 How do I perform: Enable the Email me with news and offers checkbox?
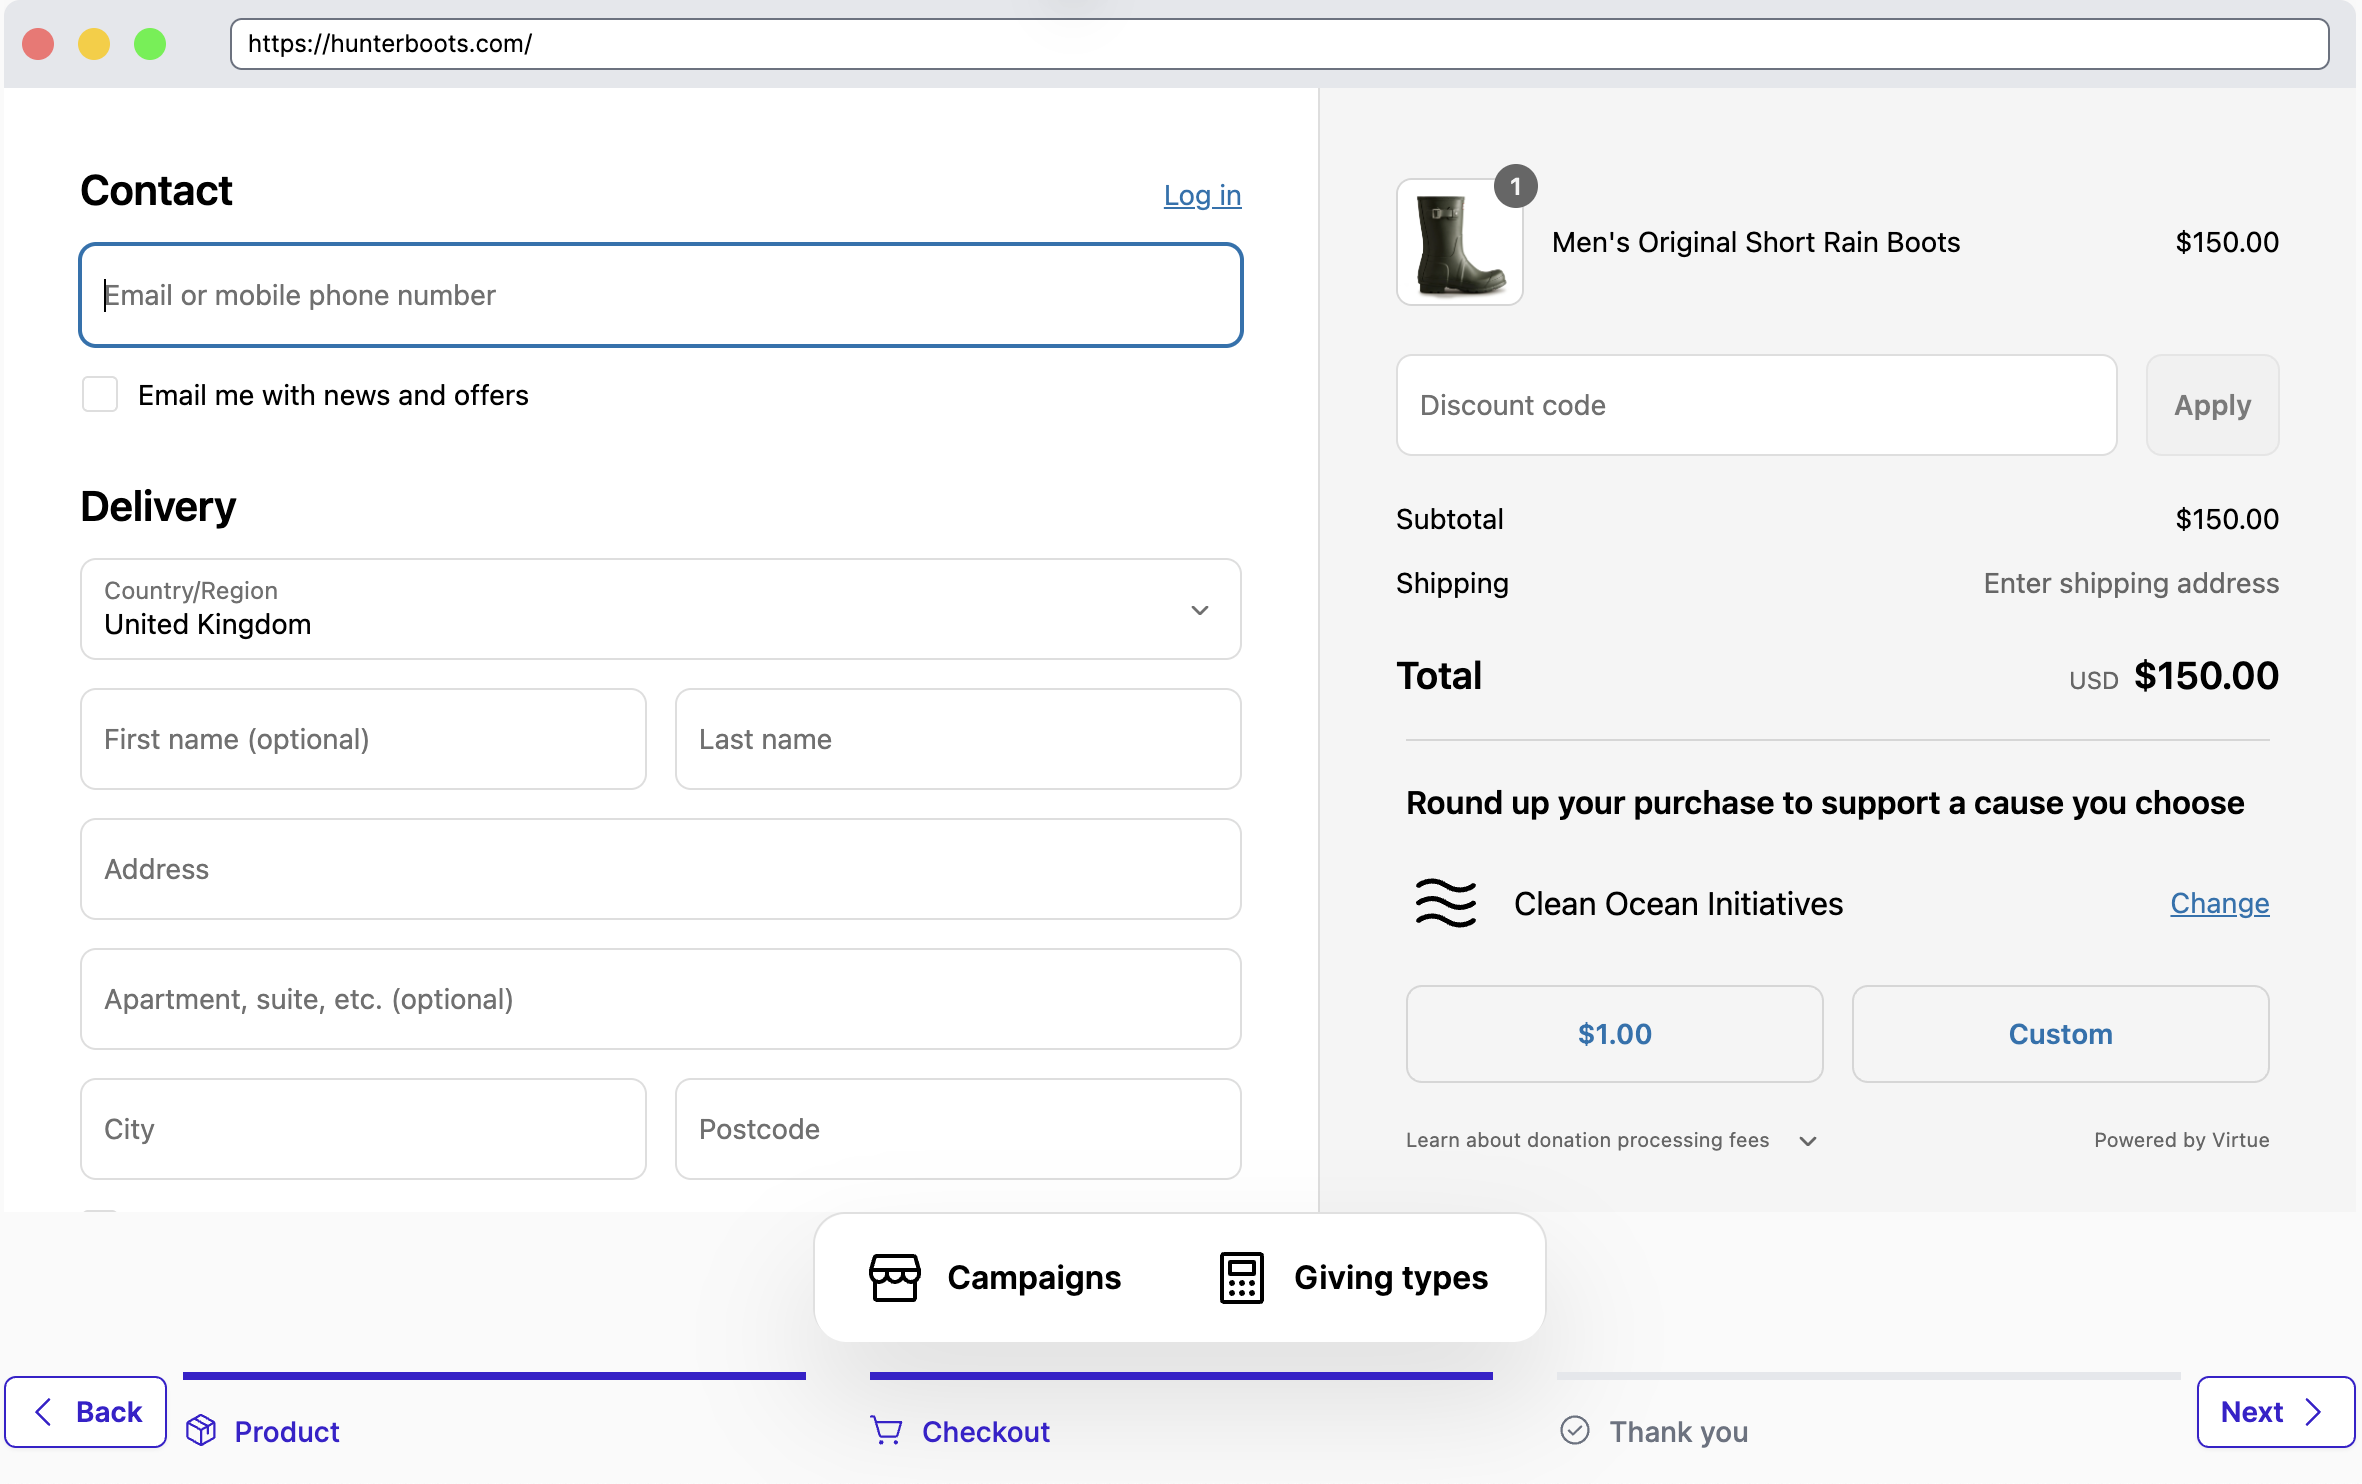pos(100,394)
